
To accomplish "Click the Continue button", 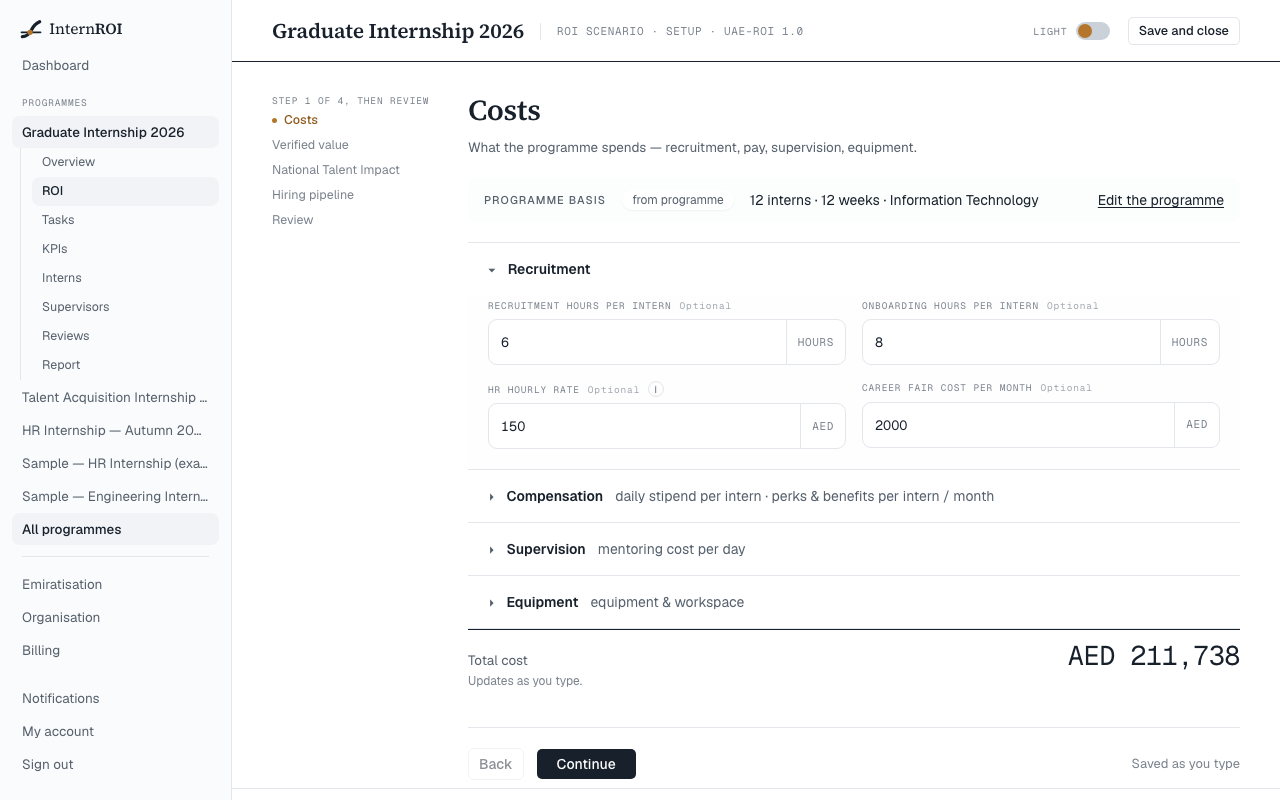I will [586, 764].
